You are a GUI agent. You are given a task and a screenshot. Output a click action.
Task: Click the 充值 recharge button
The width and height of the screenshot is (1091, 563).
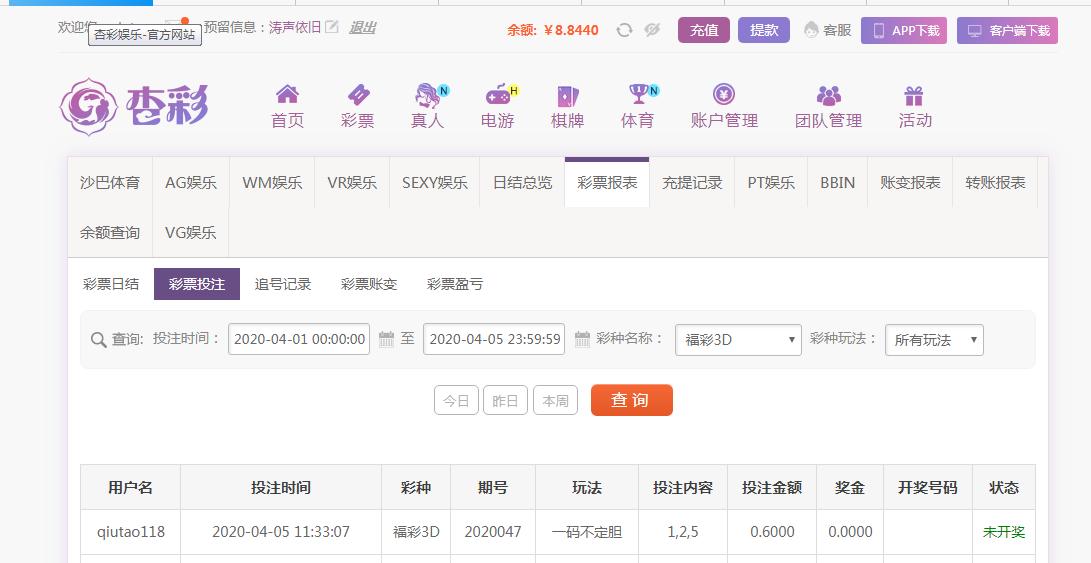[x=704, y=30]
